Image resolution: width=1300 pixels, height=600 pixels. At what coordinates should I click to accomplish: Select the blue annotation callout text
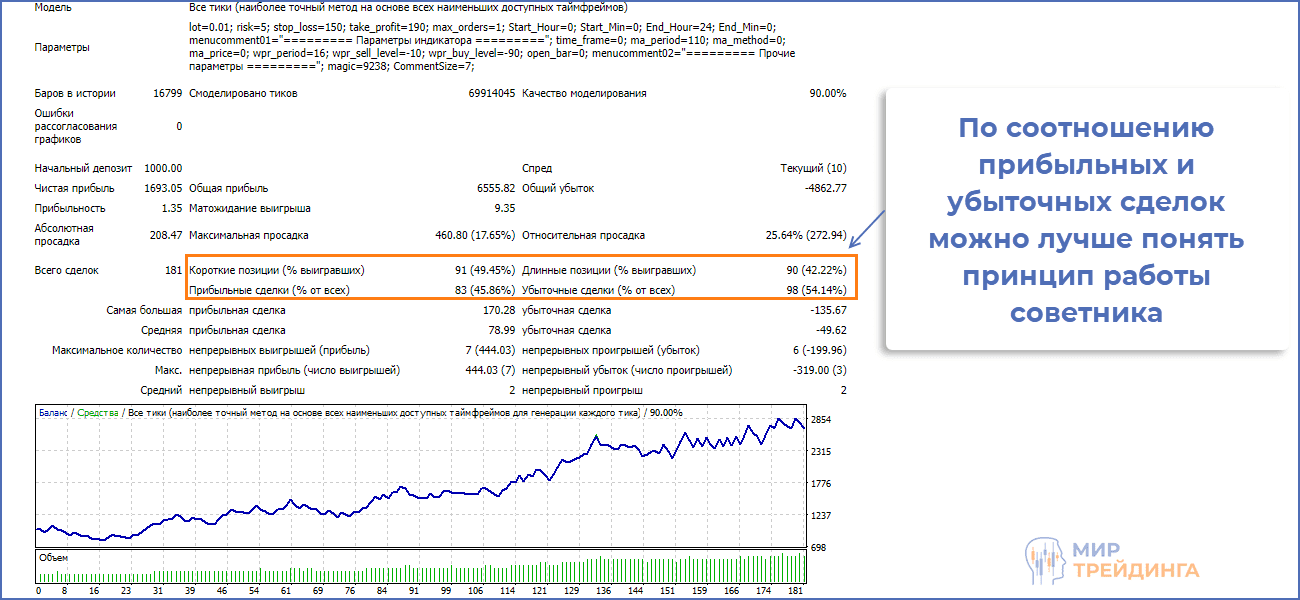(x=1086, y=221)
